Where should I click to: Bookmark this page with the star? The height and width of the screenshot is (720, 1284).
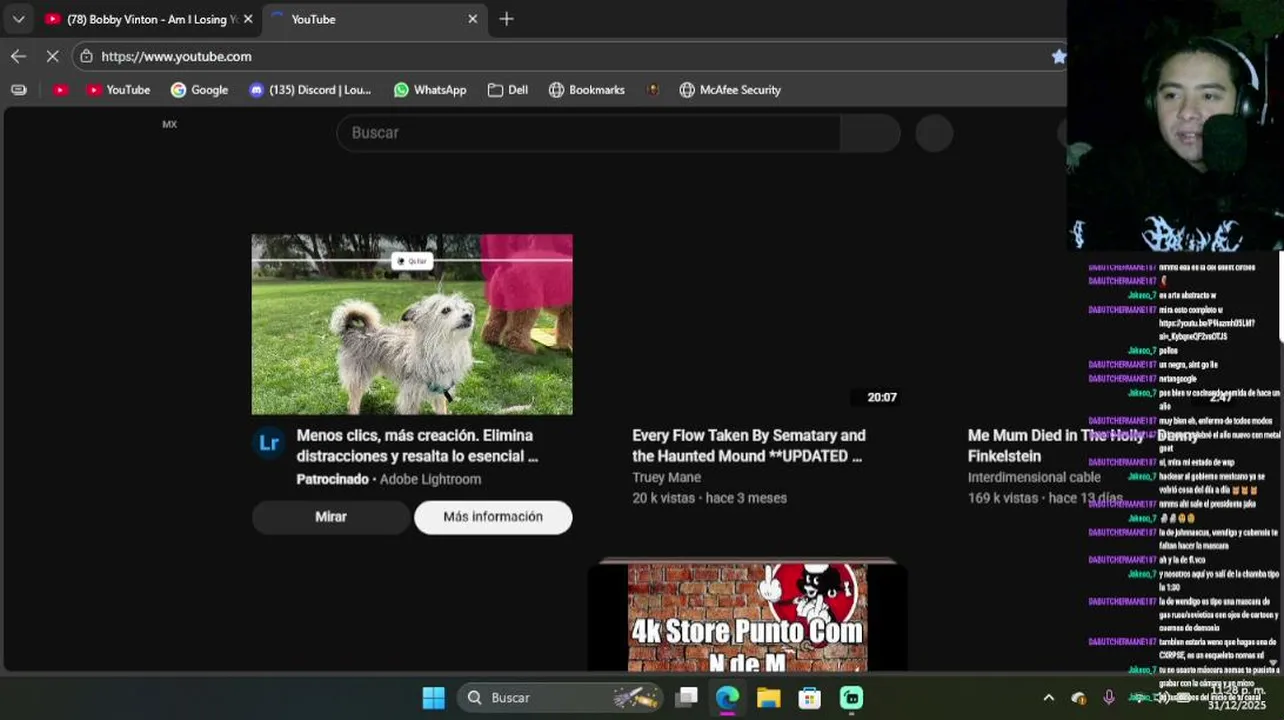[x=1058, y=56]
